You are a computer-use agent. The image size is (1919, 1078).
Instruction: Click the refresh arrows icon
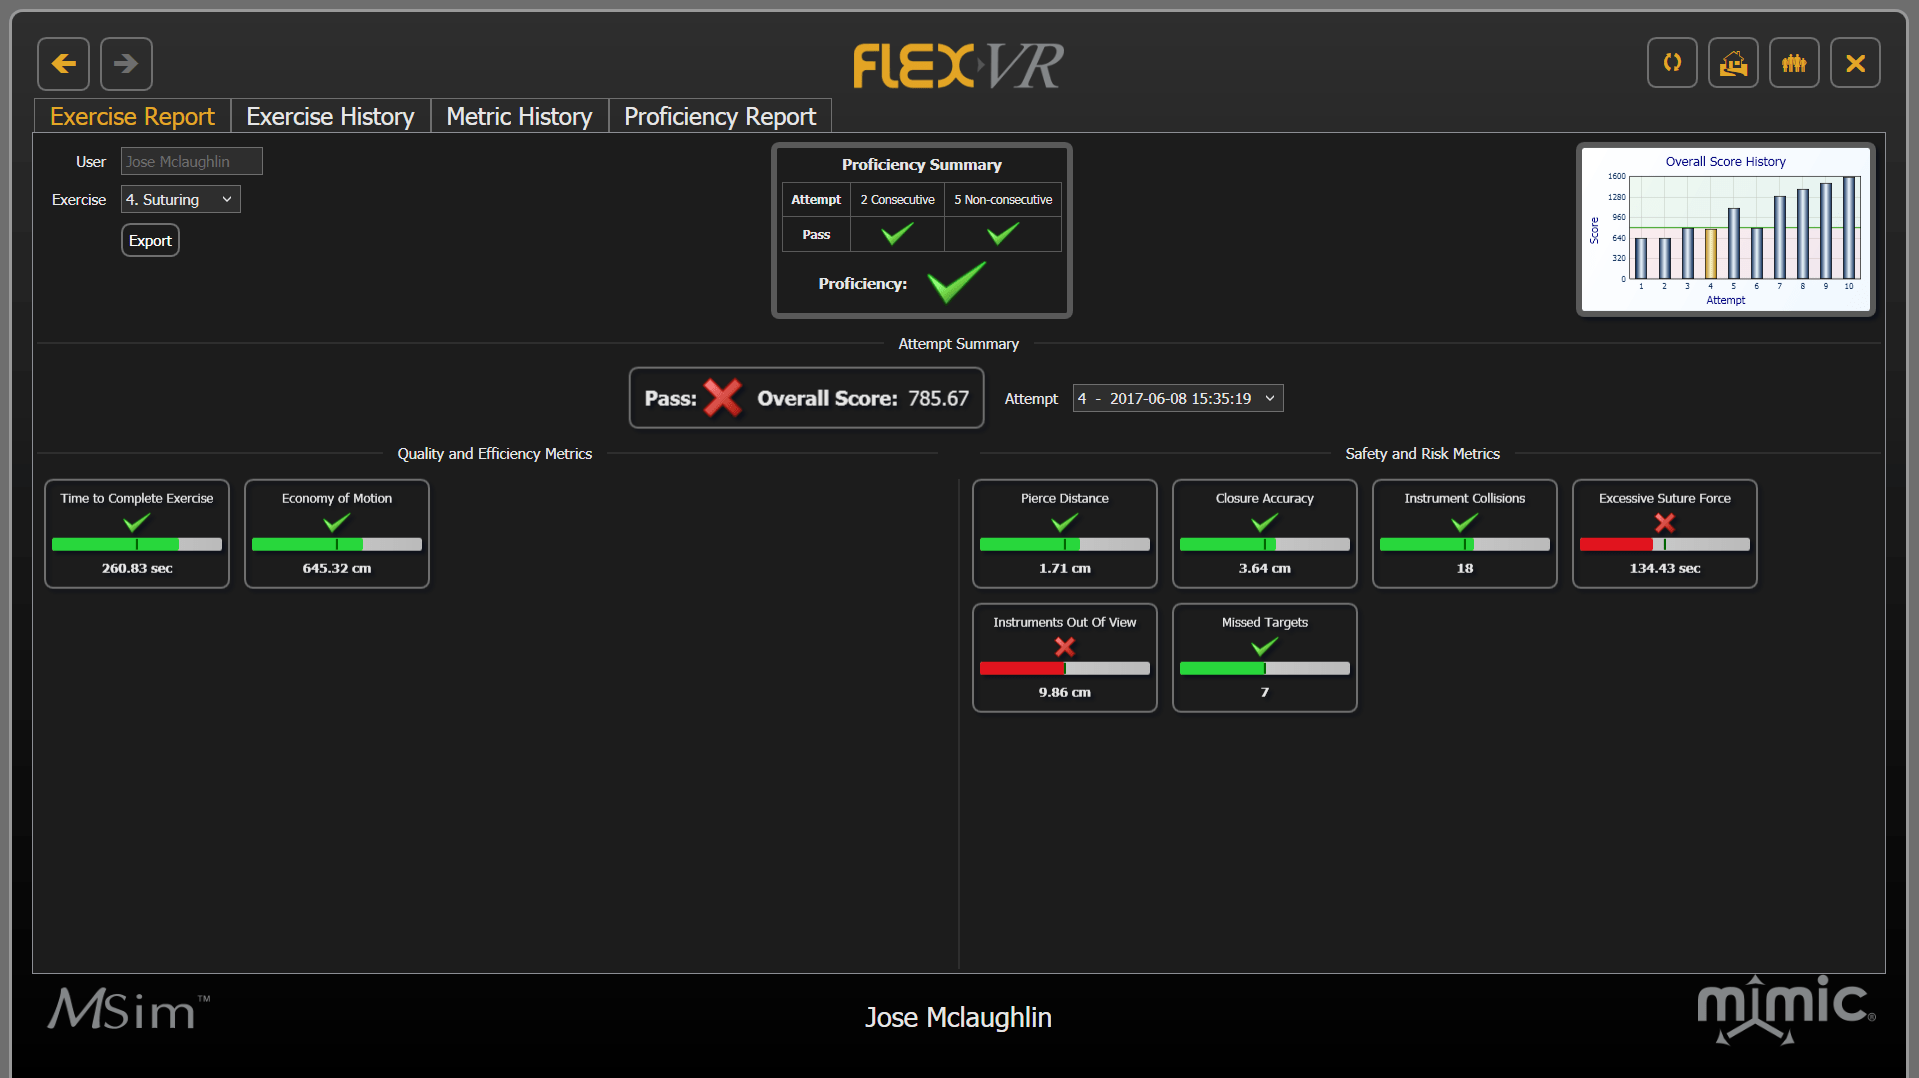(1672, 63)
